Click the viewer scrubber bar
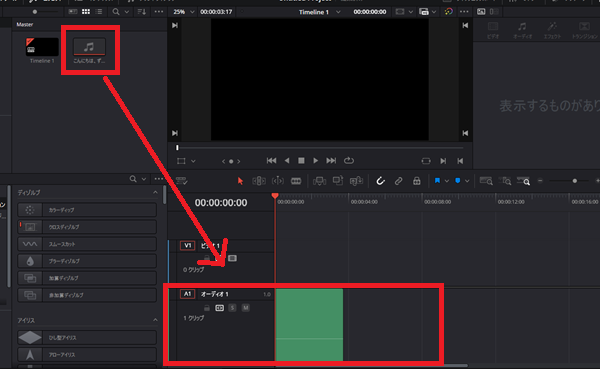 click(x=320, y=147)
